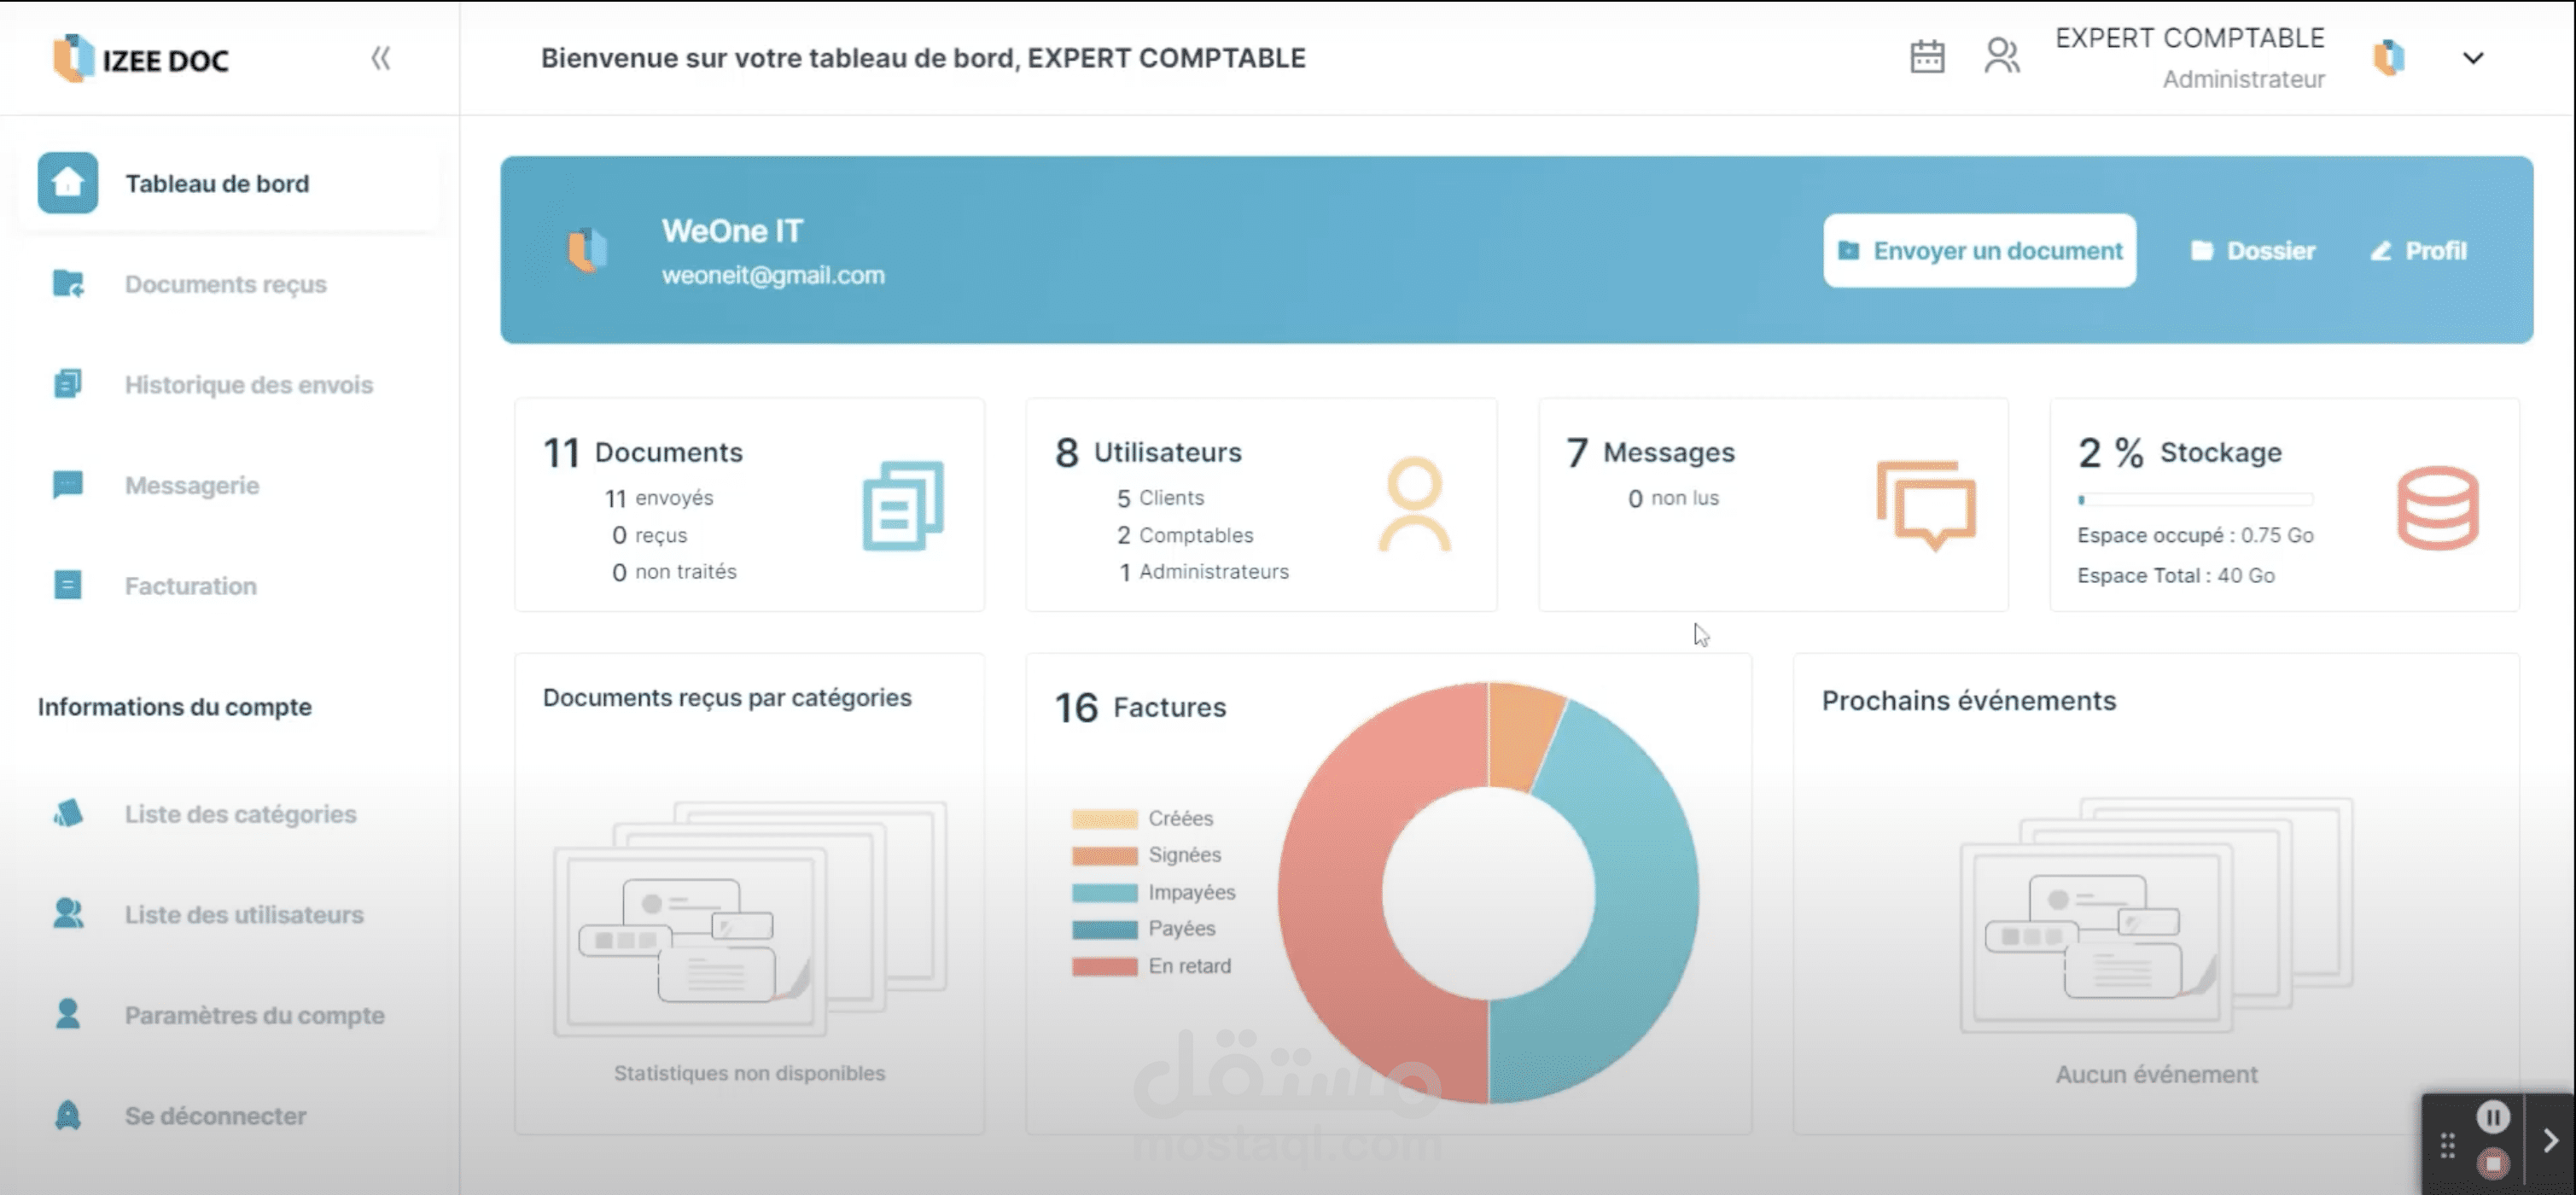The width and height of the screenshot is (2576, 1195).
Task: Click the Se déconnecter icon
Action: point(68,1115)
